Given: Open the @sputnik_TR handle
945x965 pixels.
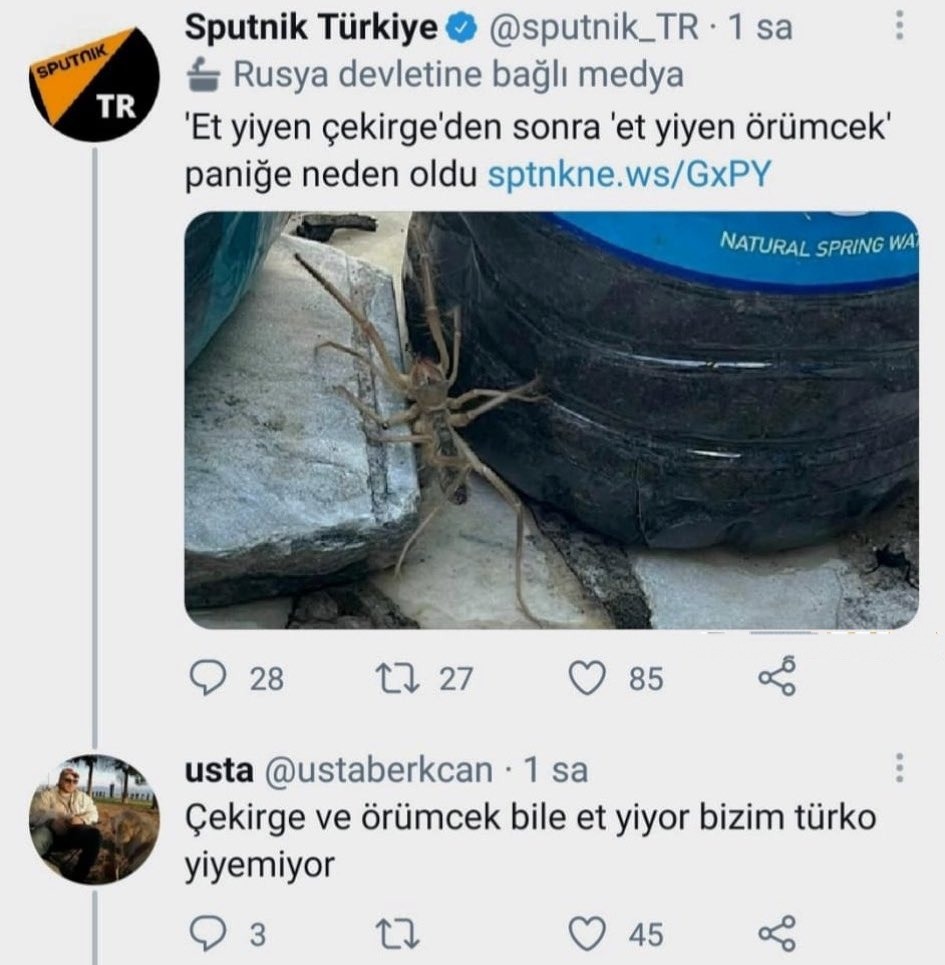Looking at the screenshot, I should (594, 28).
